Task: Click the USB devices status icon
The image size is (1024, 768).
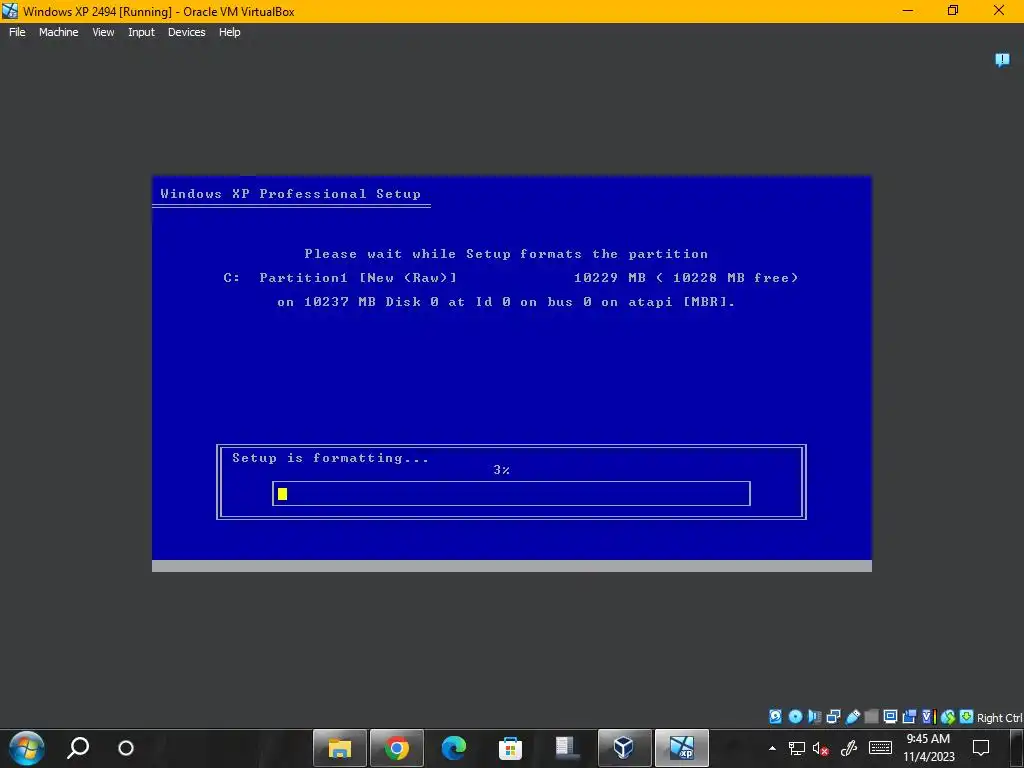Action: (853, 716)
